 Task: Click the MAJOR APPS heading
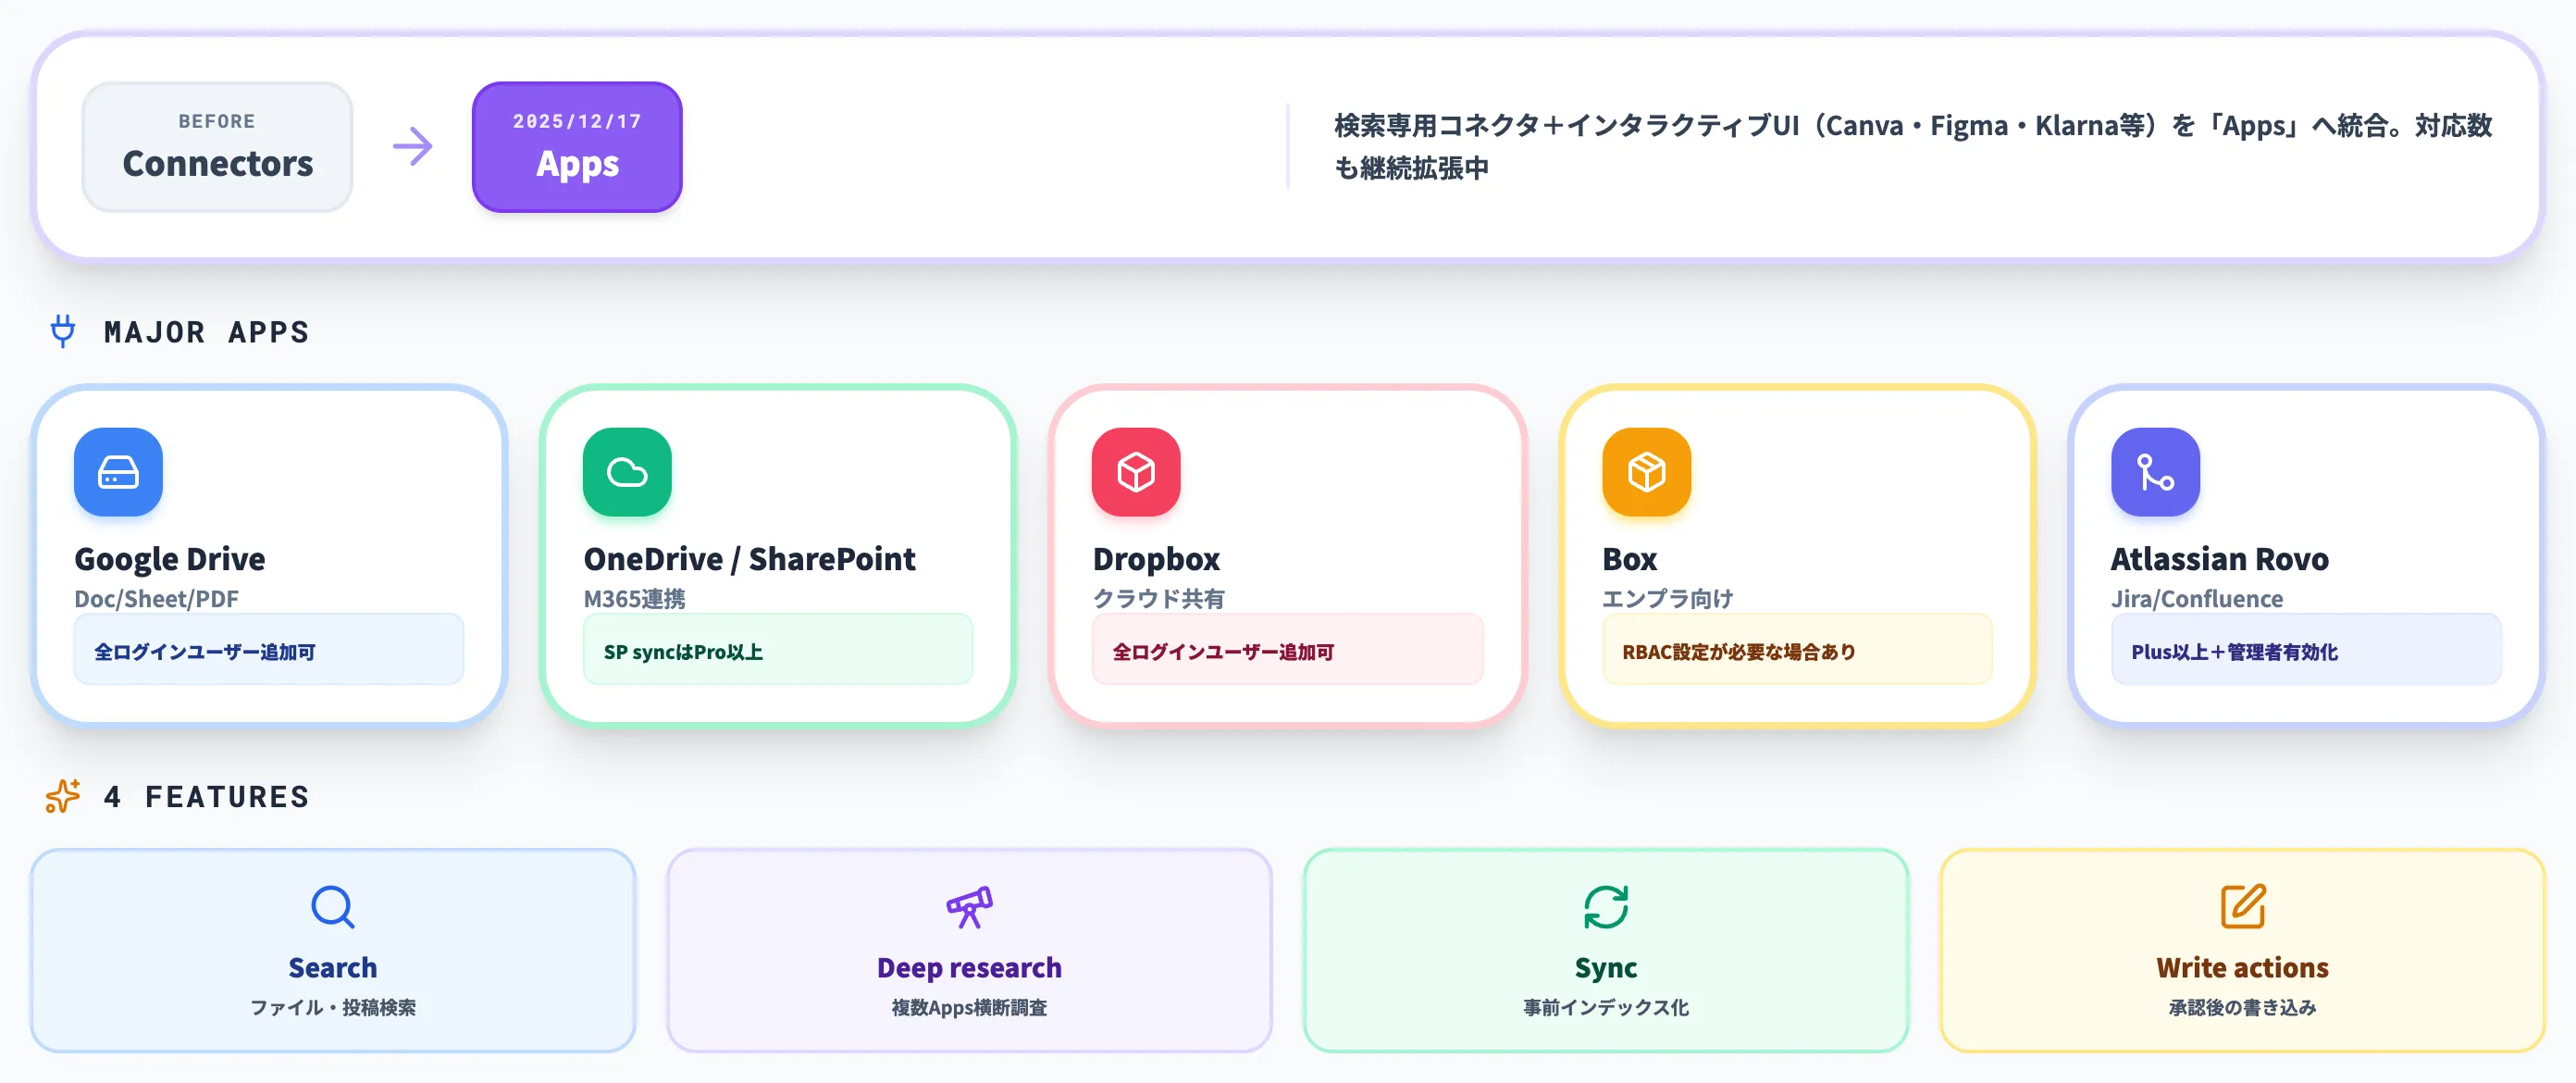tap(207, 332)
